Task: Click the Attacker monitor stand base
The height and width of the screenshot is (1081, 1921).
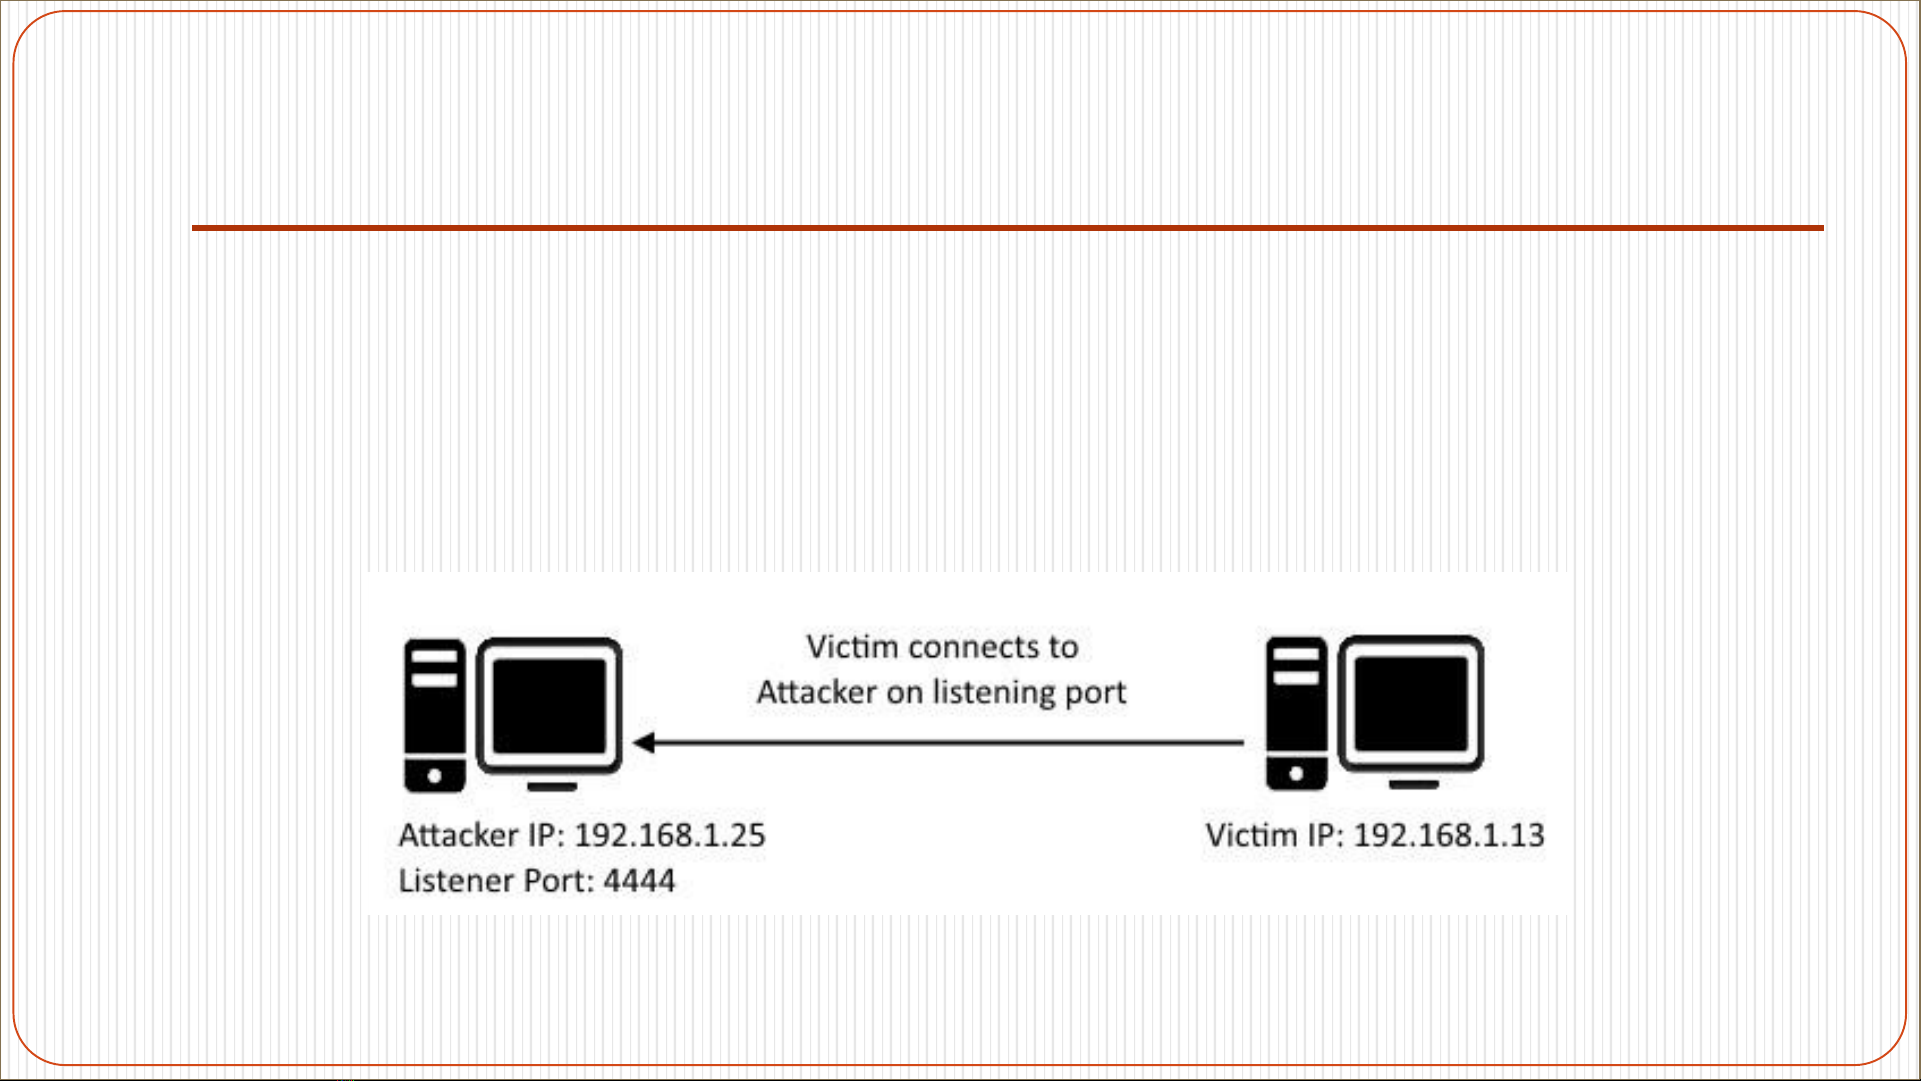Action: (552, 786)
